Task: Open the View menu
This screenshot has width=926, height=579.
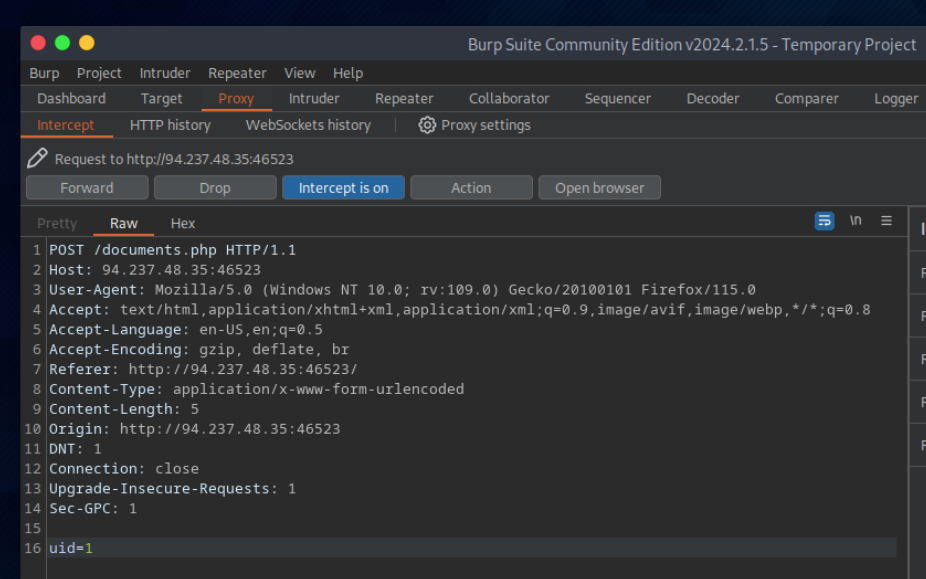Action: coord(299,73)
